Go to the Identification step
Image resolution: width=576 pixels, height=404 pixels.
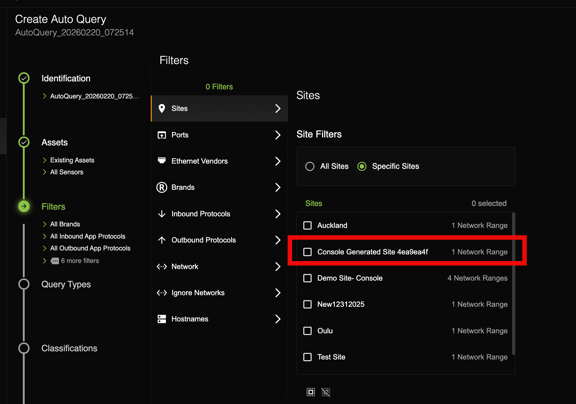pyautogui.click(x=66, y=79)
